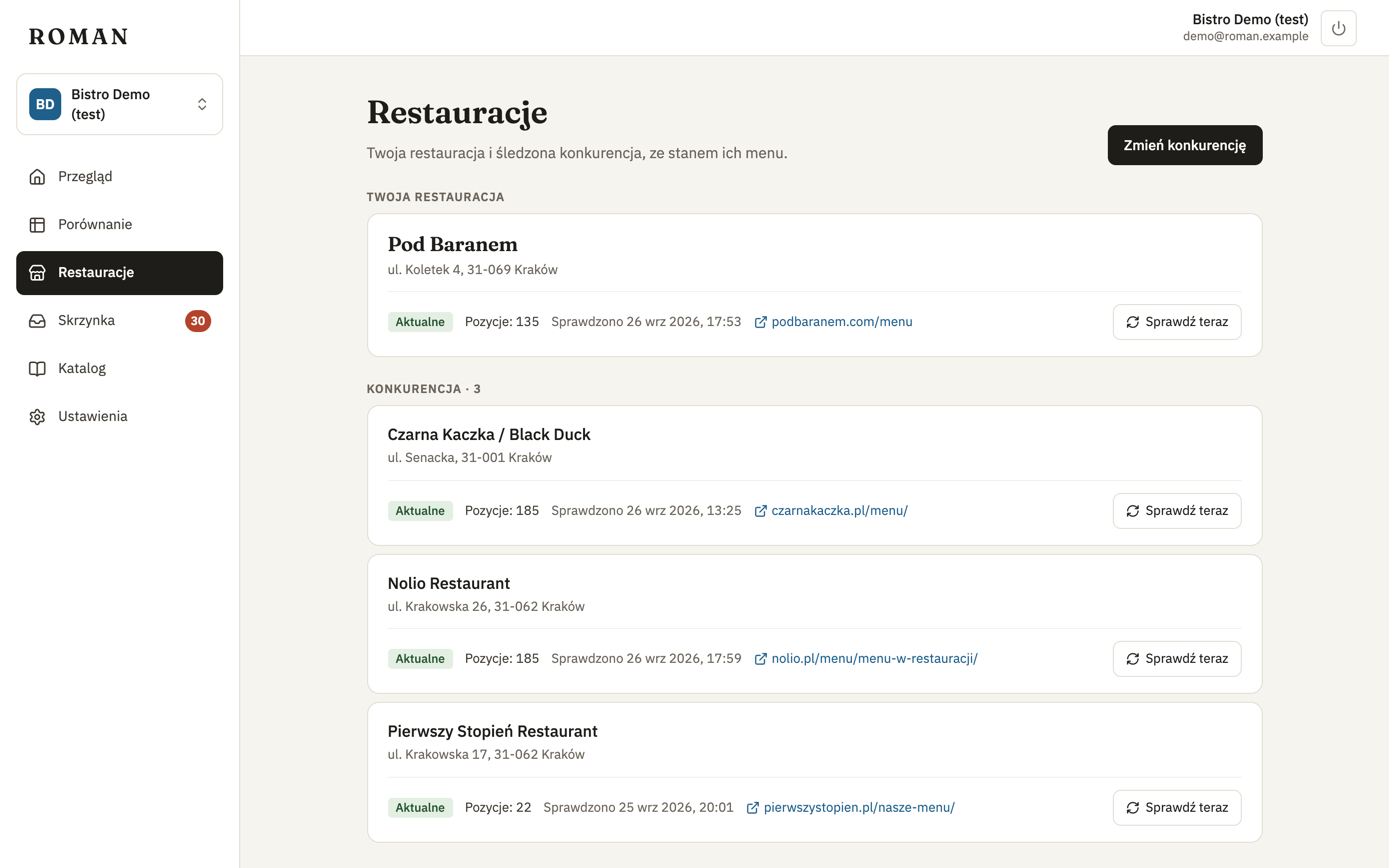Select Skrzynka in the sidebar
This screenshot has width=1389, height=868.
pos(119,321)
